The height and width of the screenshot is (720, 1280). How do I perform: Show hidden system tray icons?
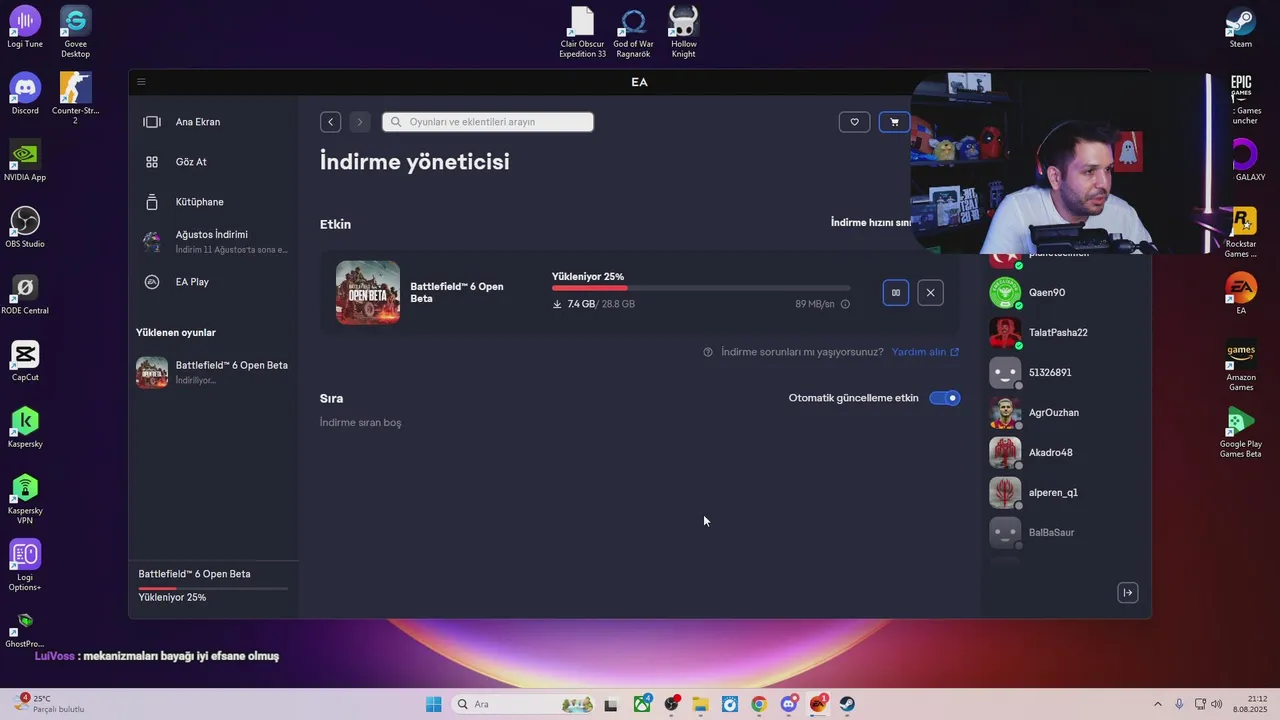(1158, 704)
